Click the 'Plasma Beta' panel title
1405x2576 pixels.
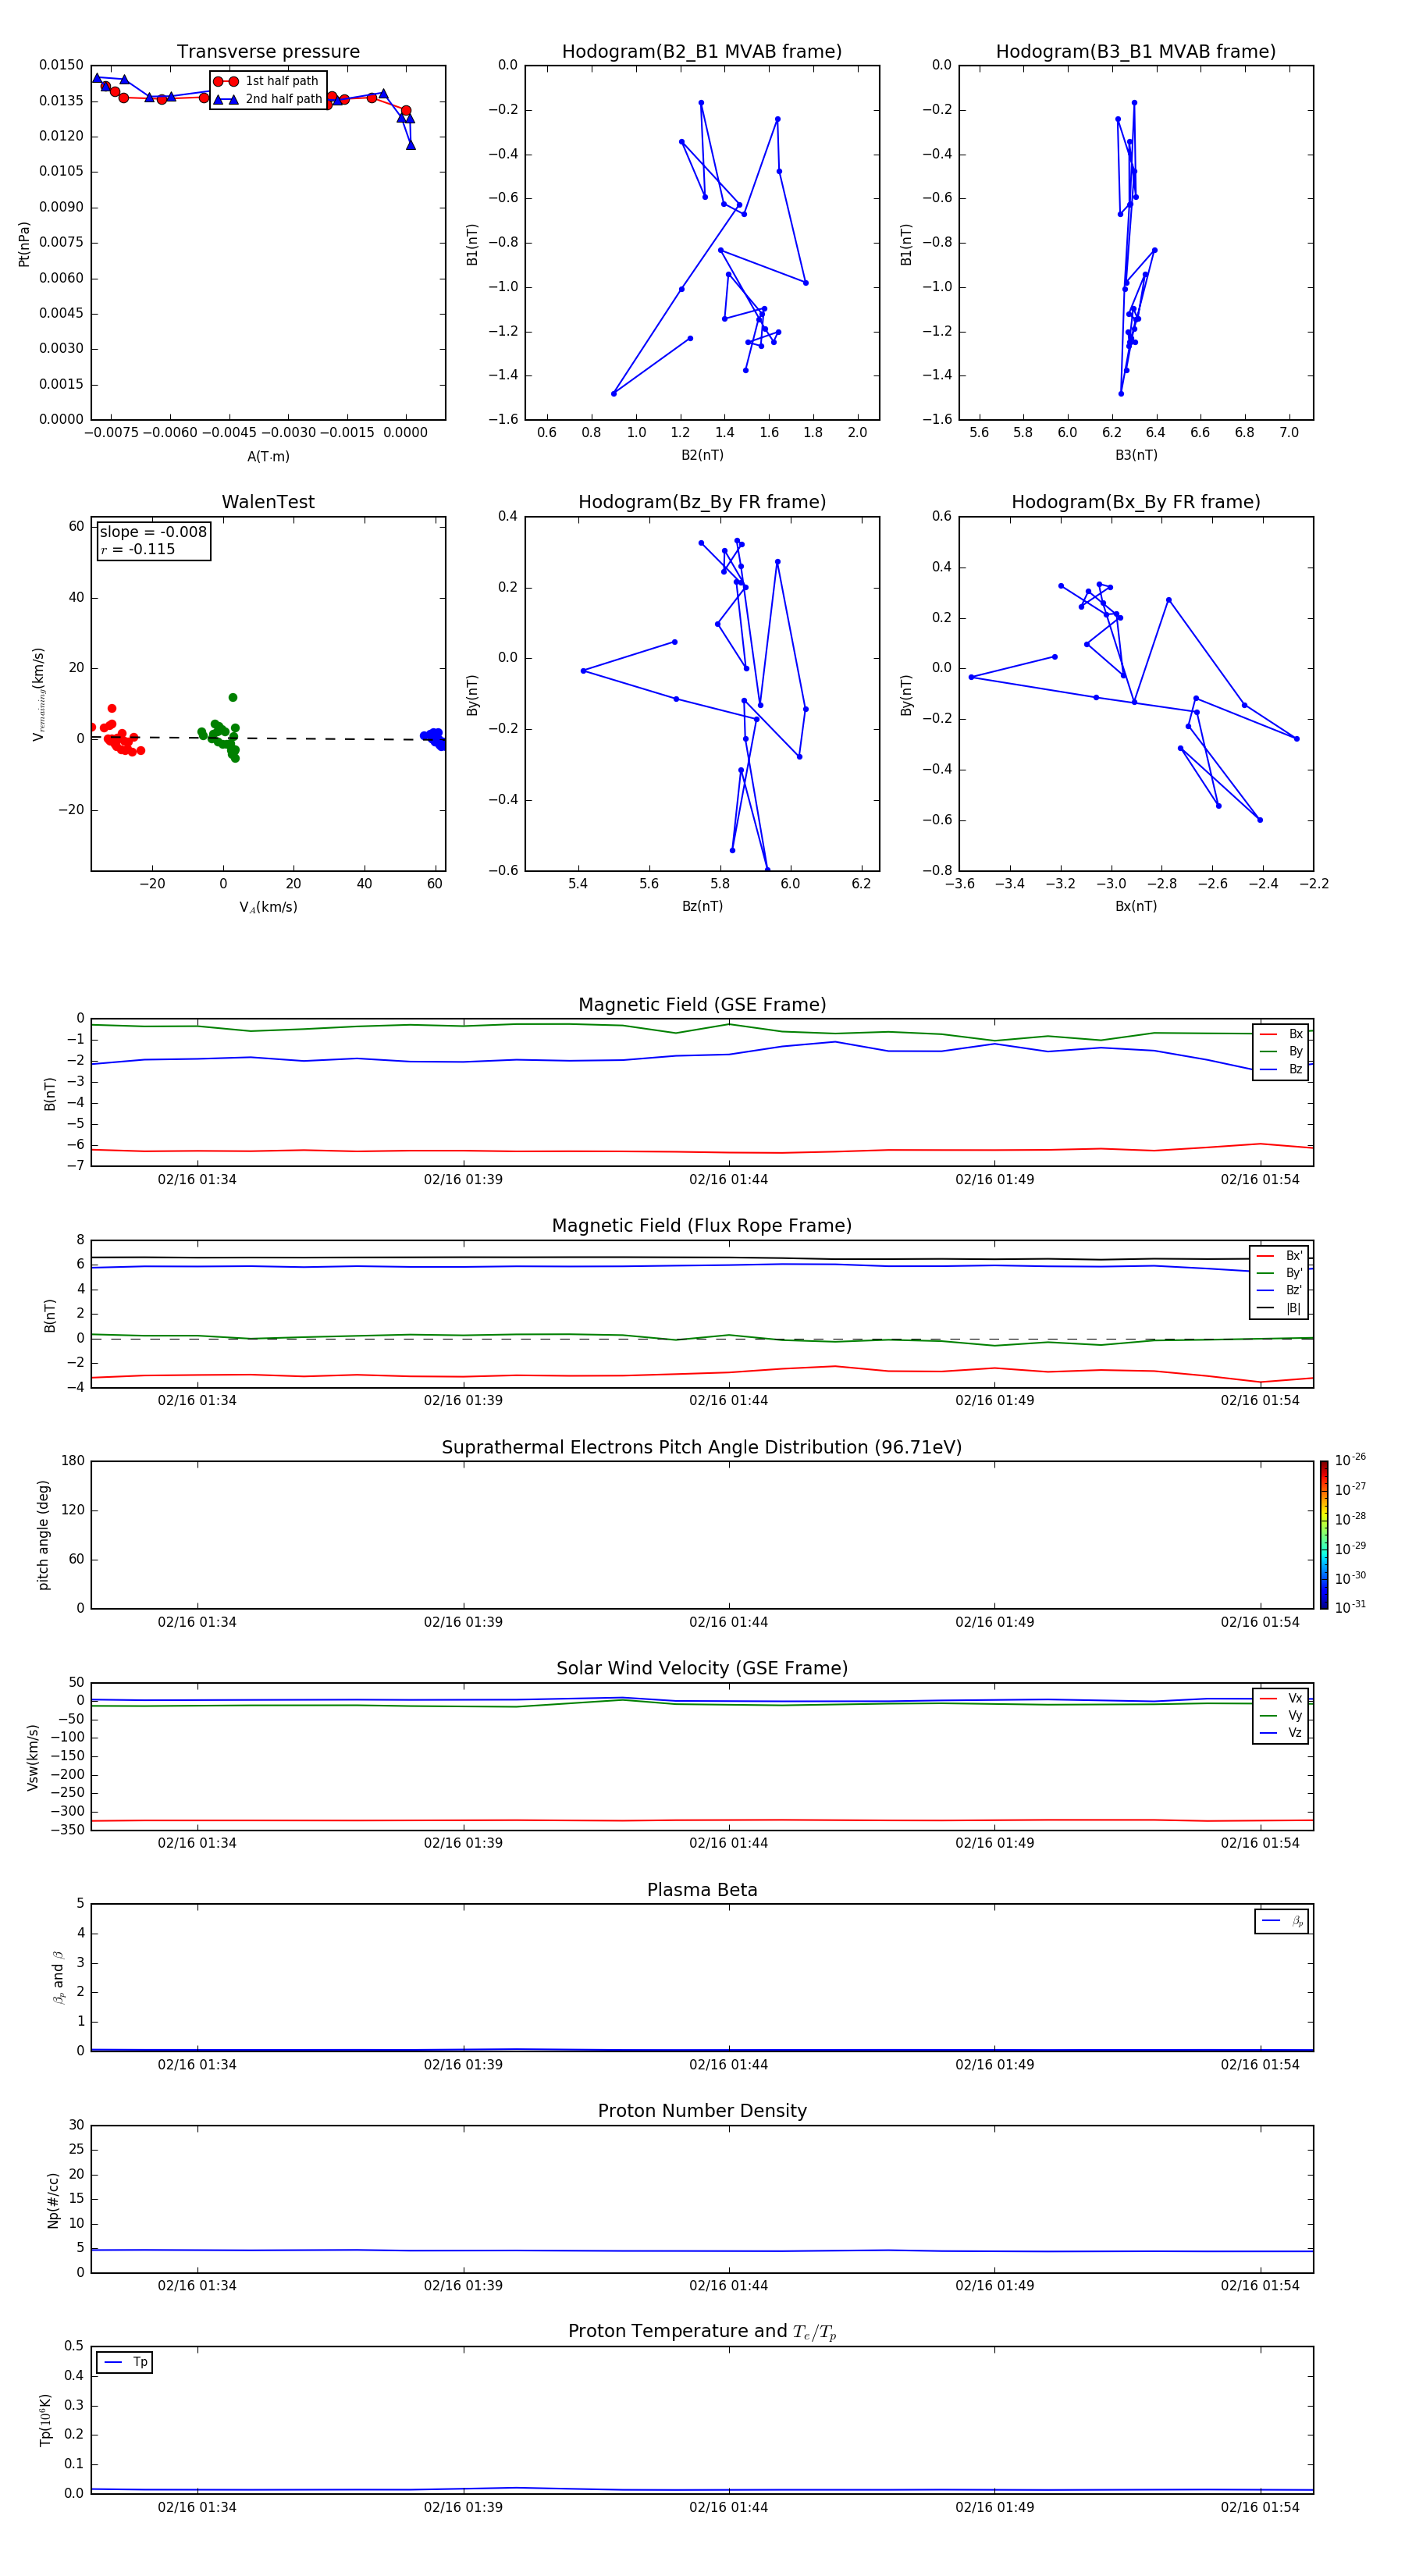click(x=702, y=1890)
